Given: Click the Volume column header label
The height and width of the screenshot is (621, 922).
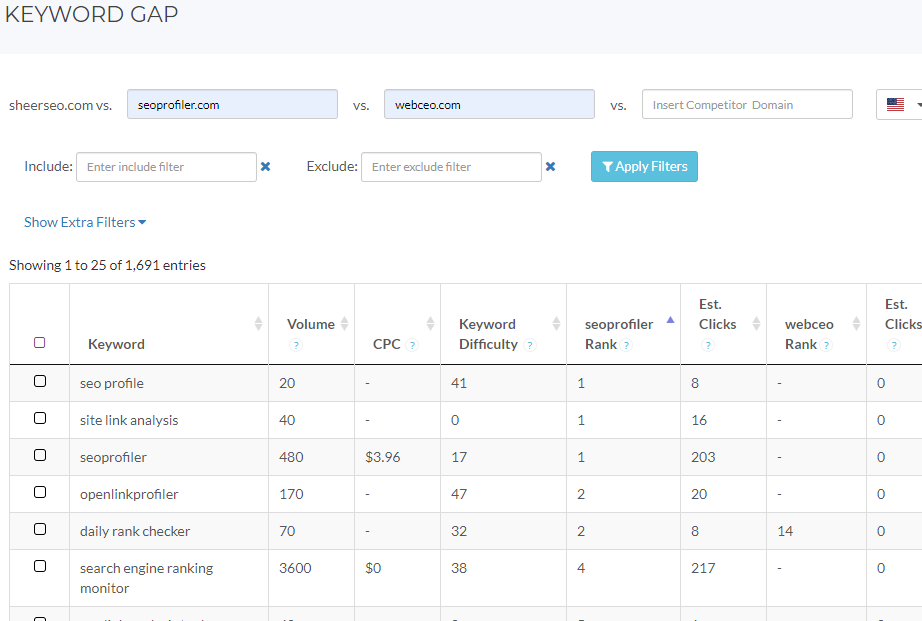Looking at the screenshot, I should [x=310, y=324].
